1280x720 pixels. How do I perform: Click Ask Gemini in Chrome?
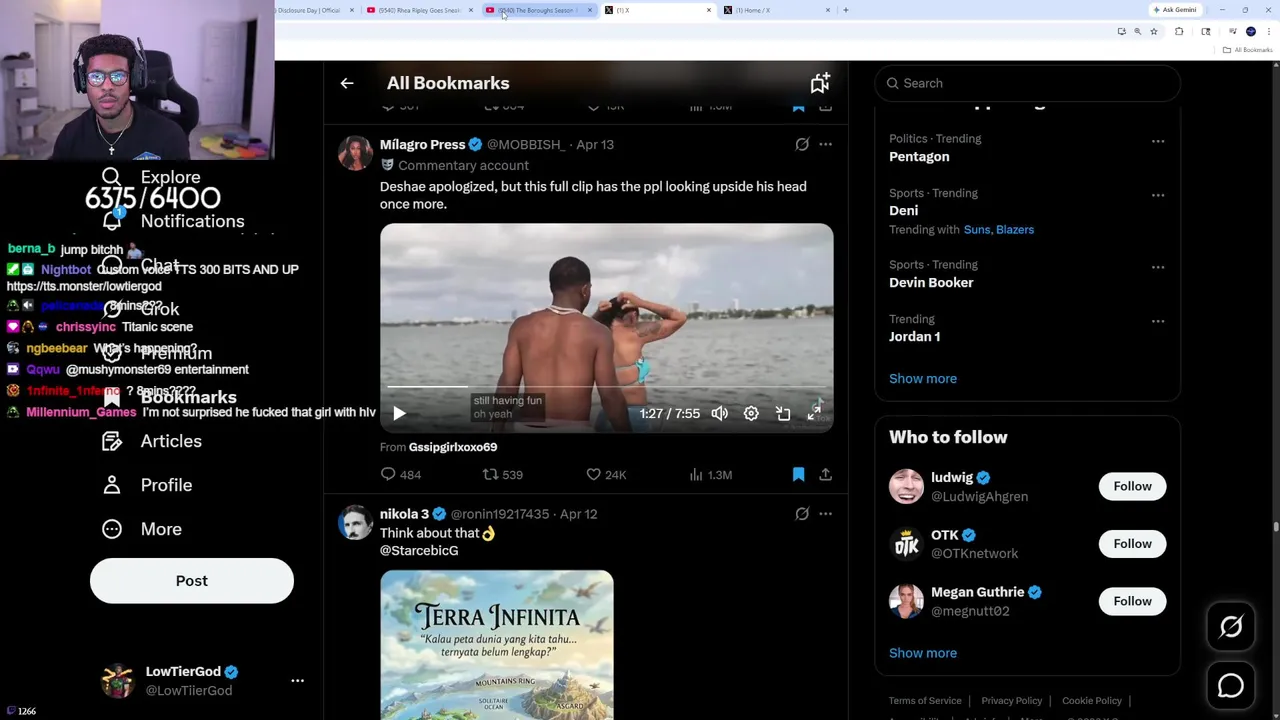click(1174, 10)
